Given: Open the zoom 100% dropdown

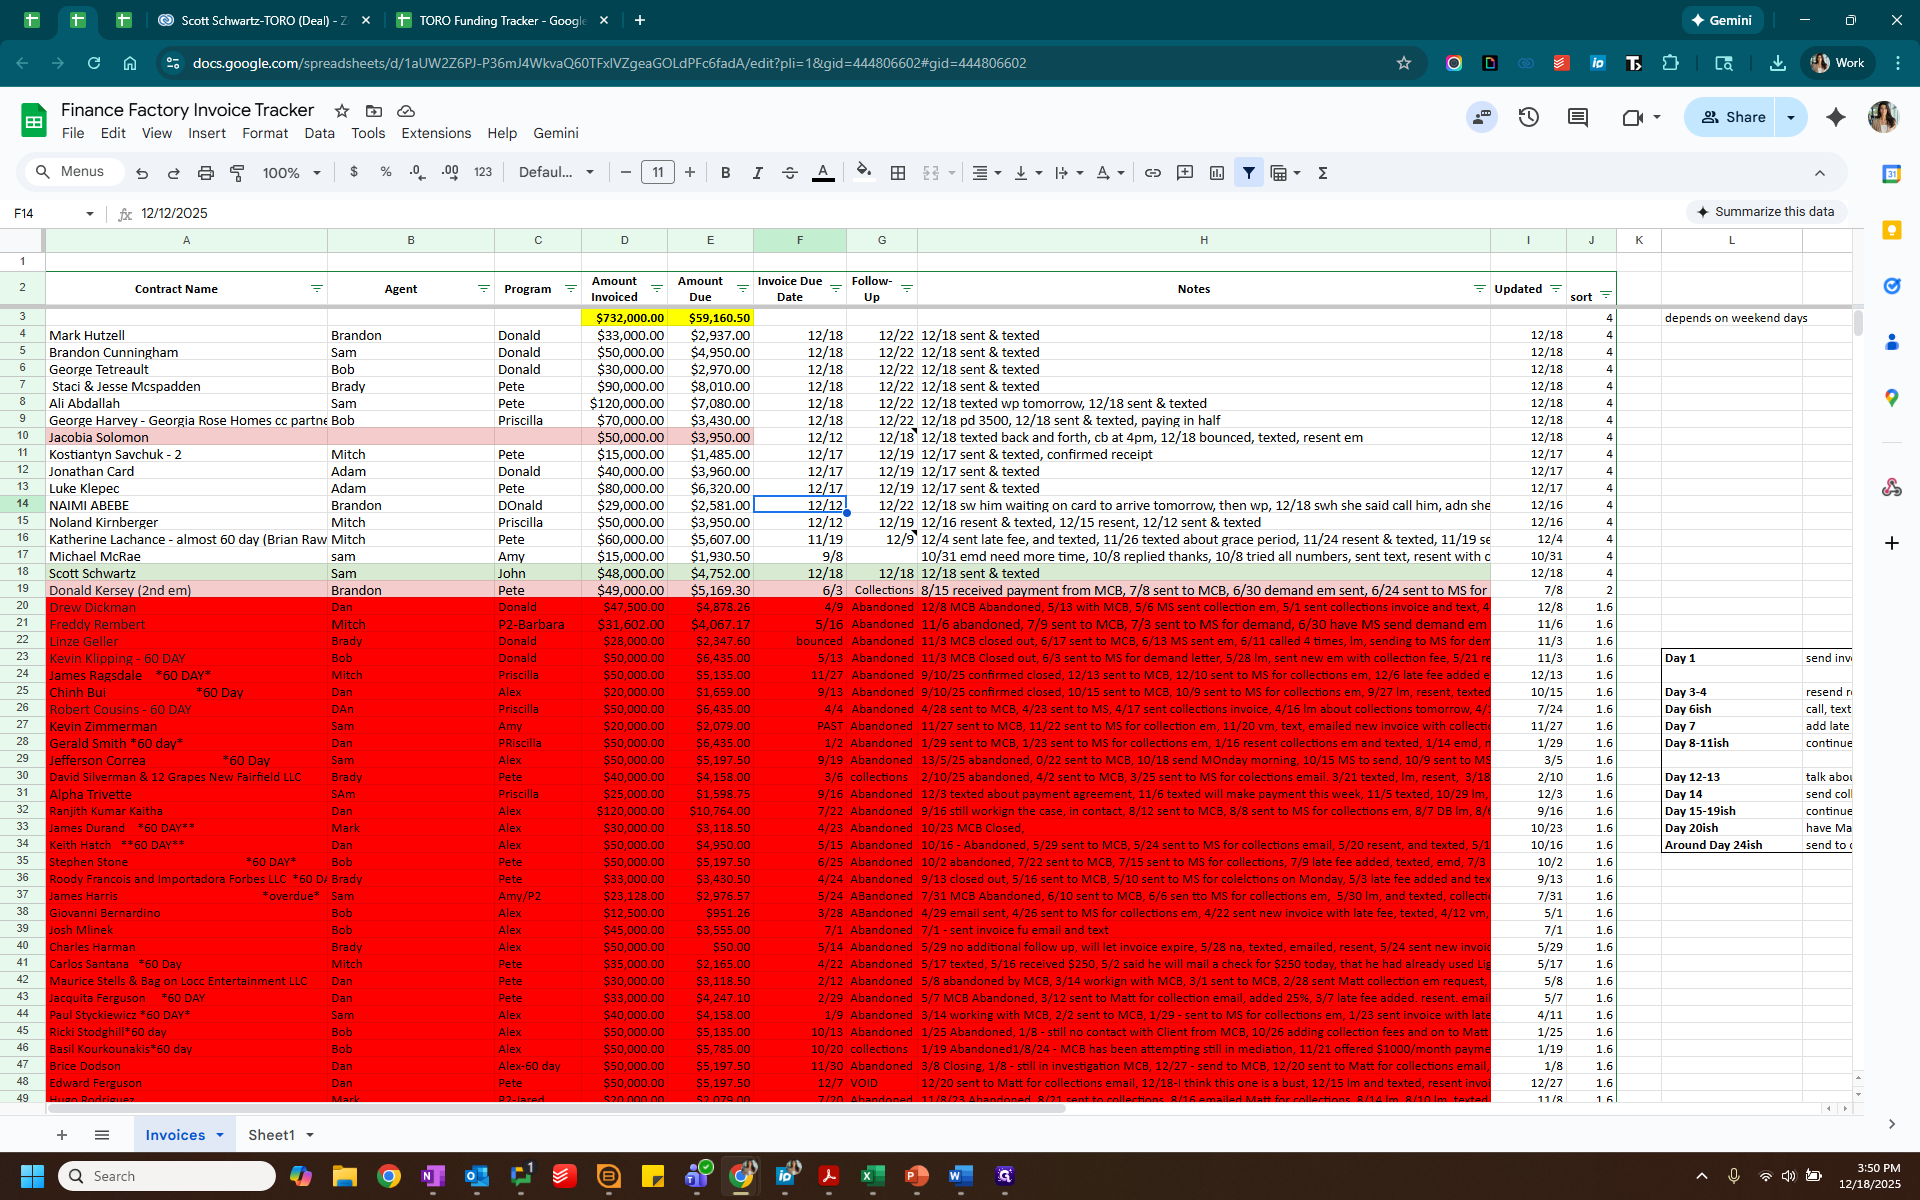Looking at the screenshot, I should click(x=291, y=173).
